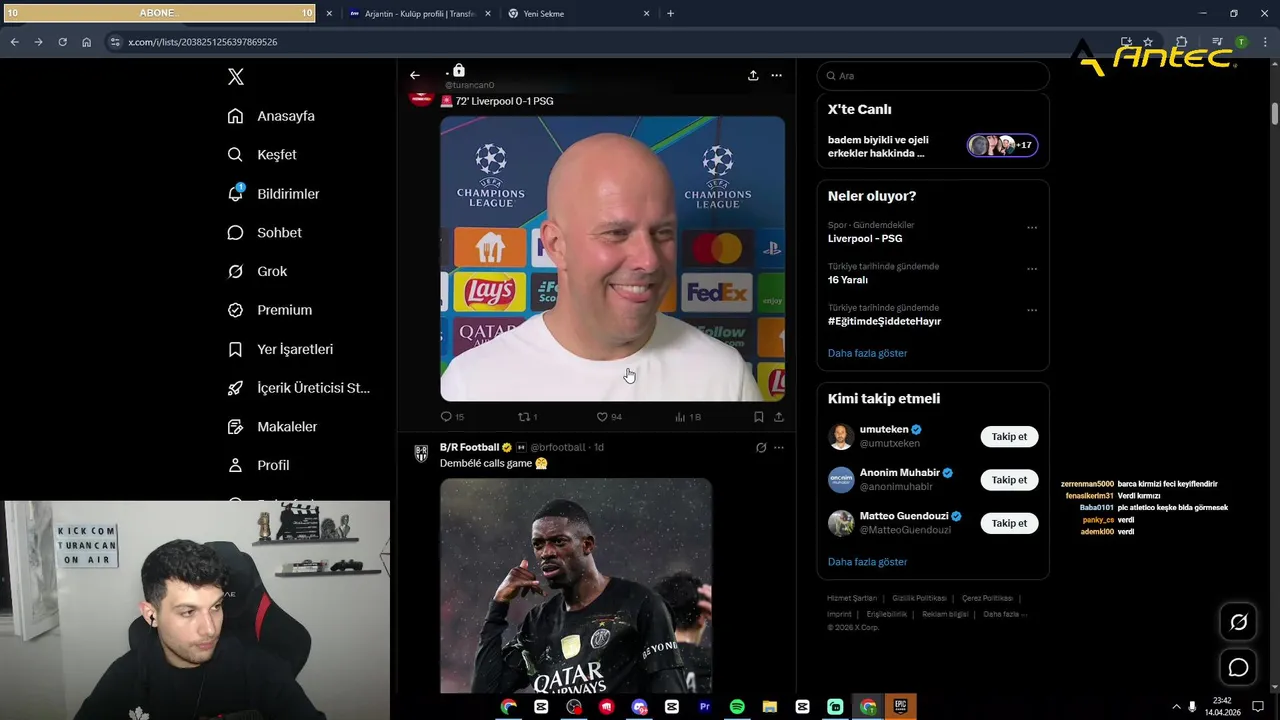This screenshot has height=720, width=1280.
Task: Click the Yer İşaretleri bookmark icon
Action: (236, 349)
